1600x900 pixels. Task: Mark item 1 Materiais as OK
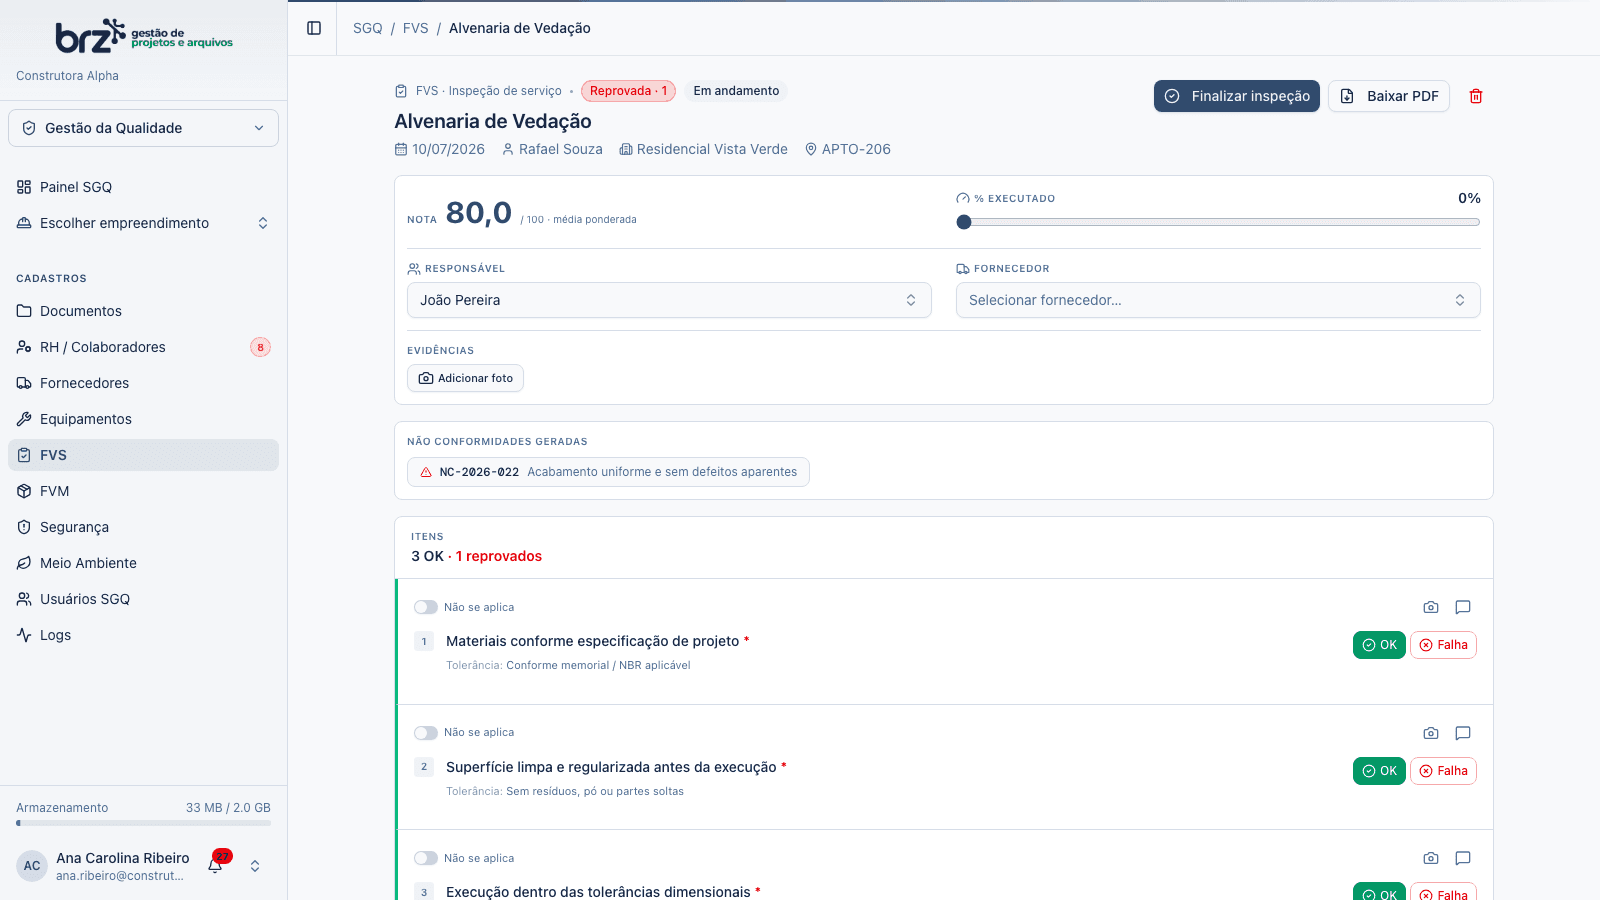click(x=1379, y=645)
